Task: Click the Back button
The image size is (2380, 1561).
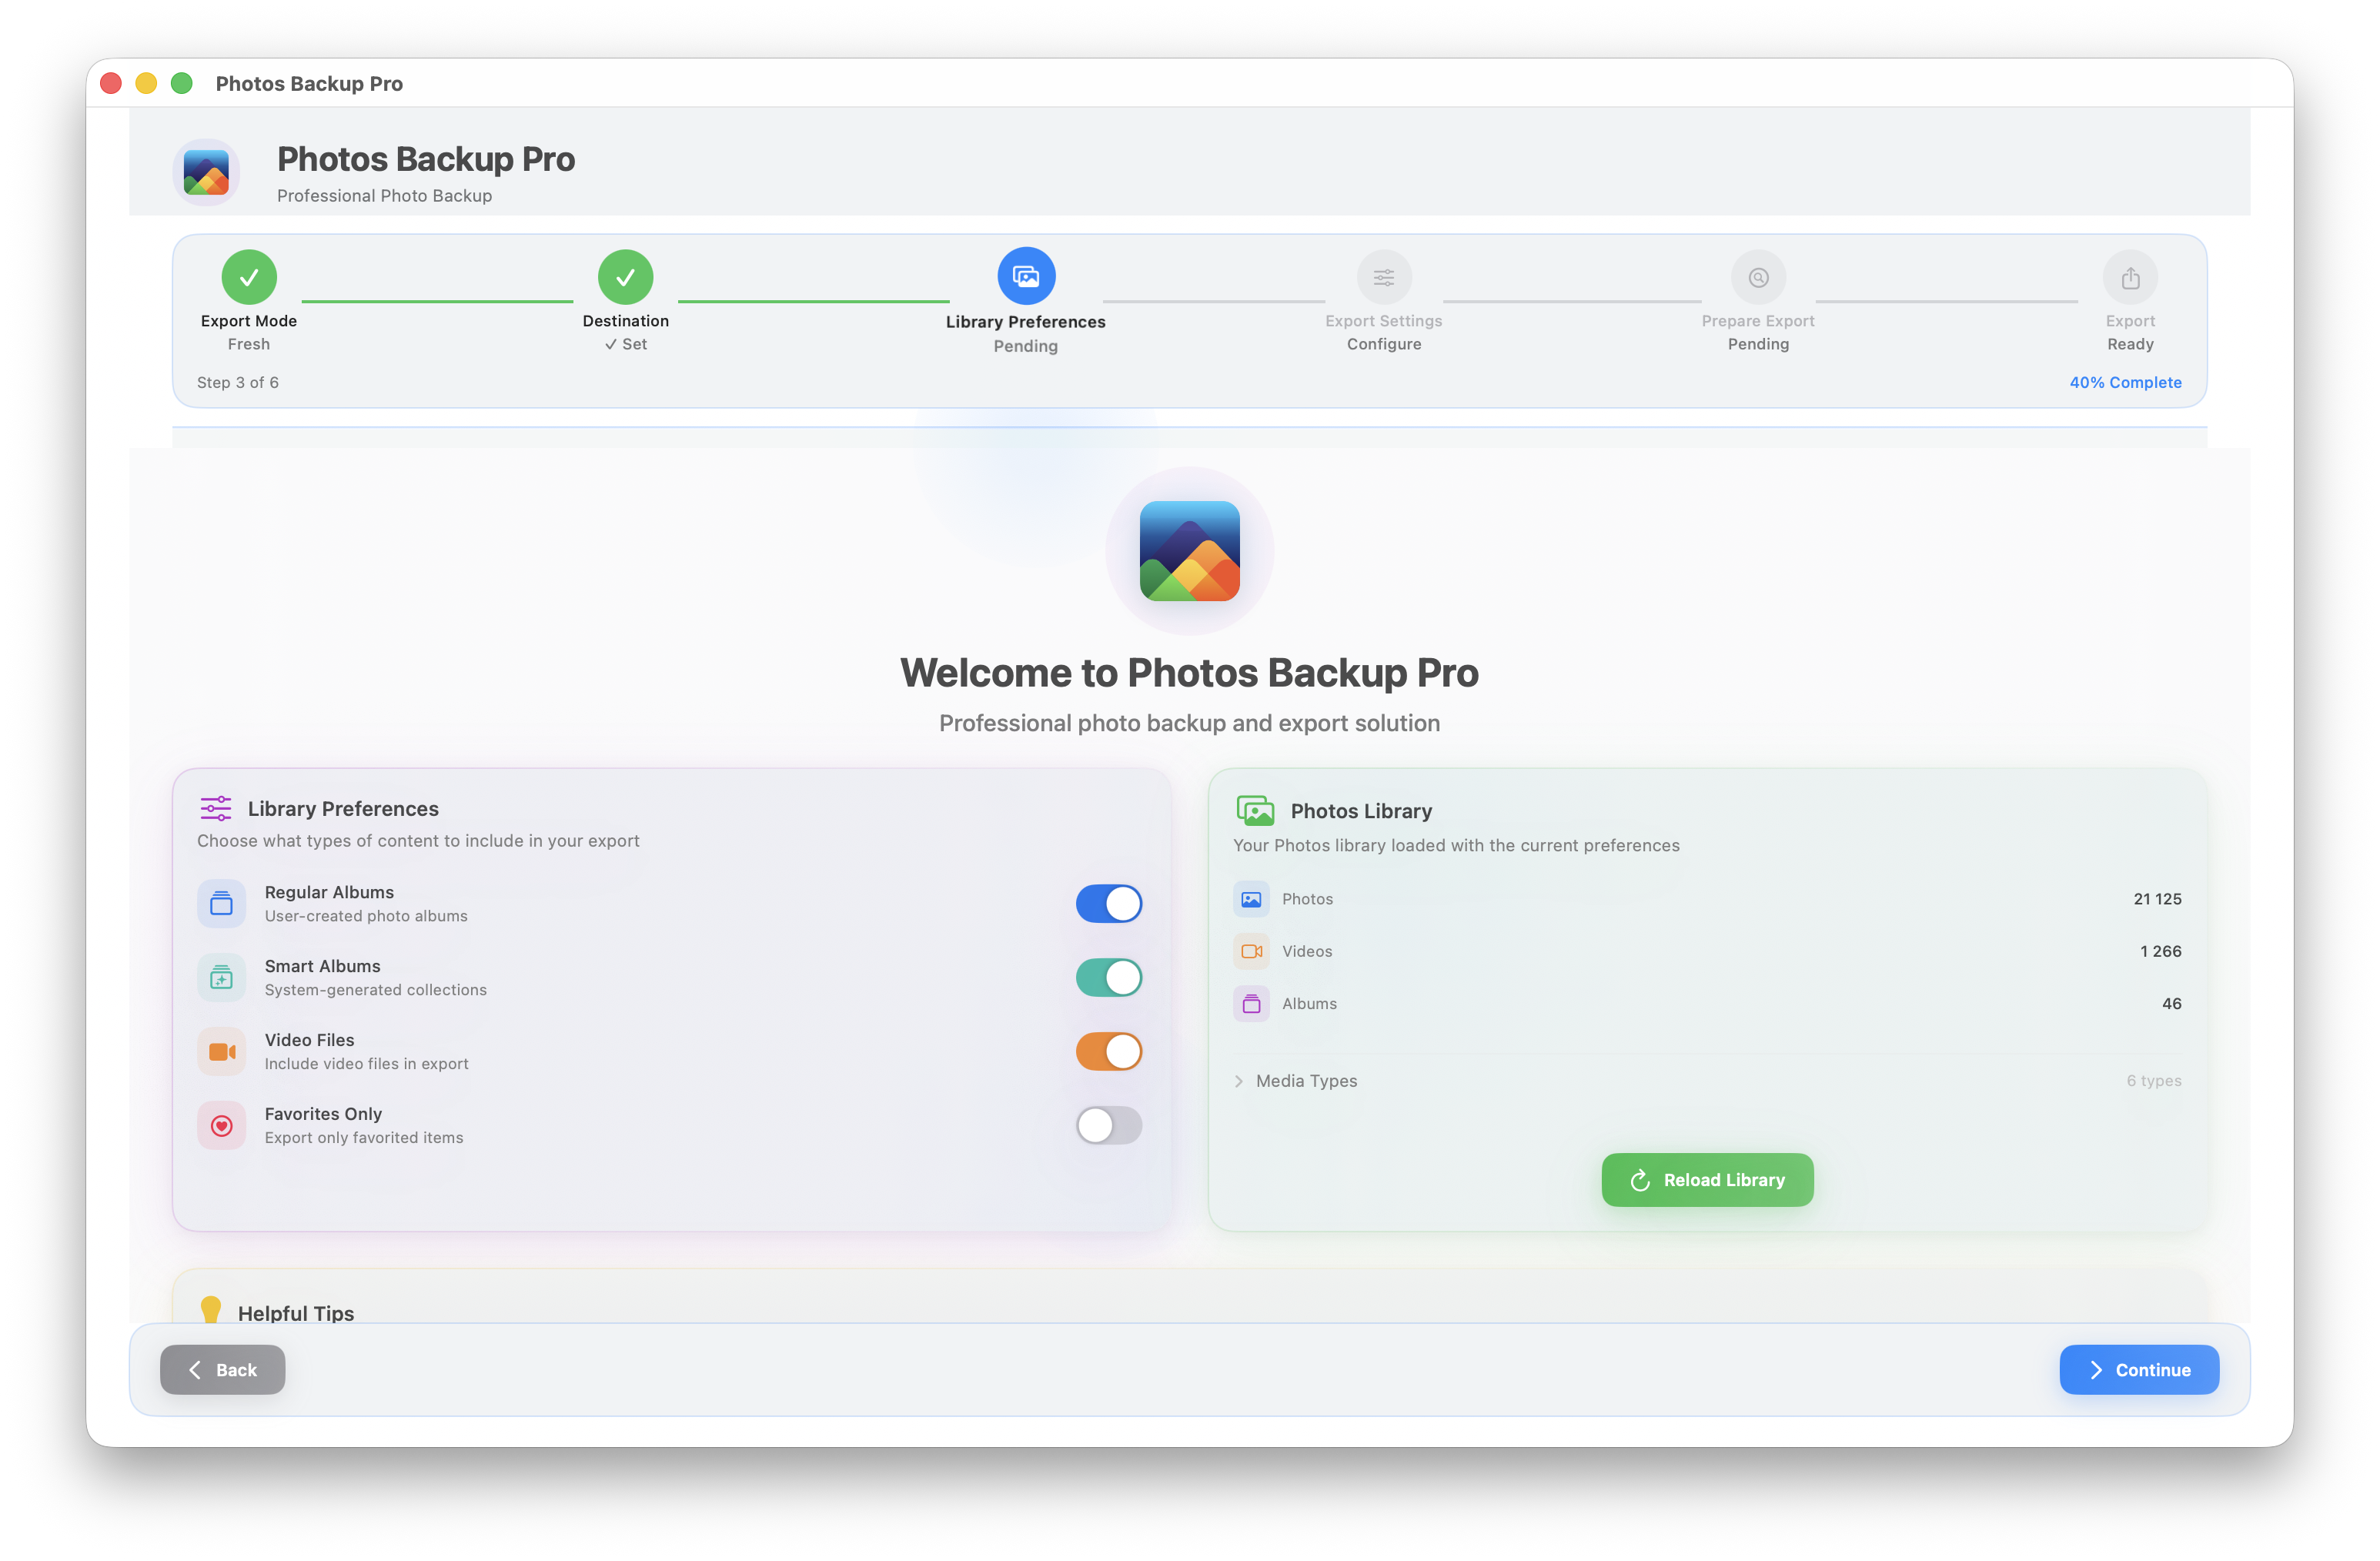Action: [222, 1370]
